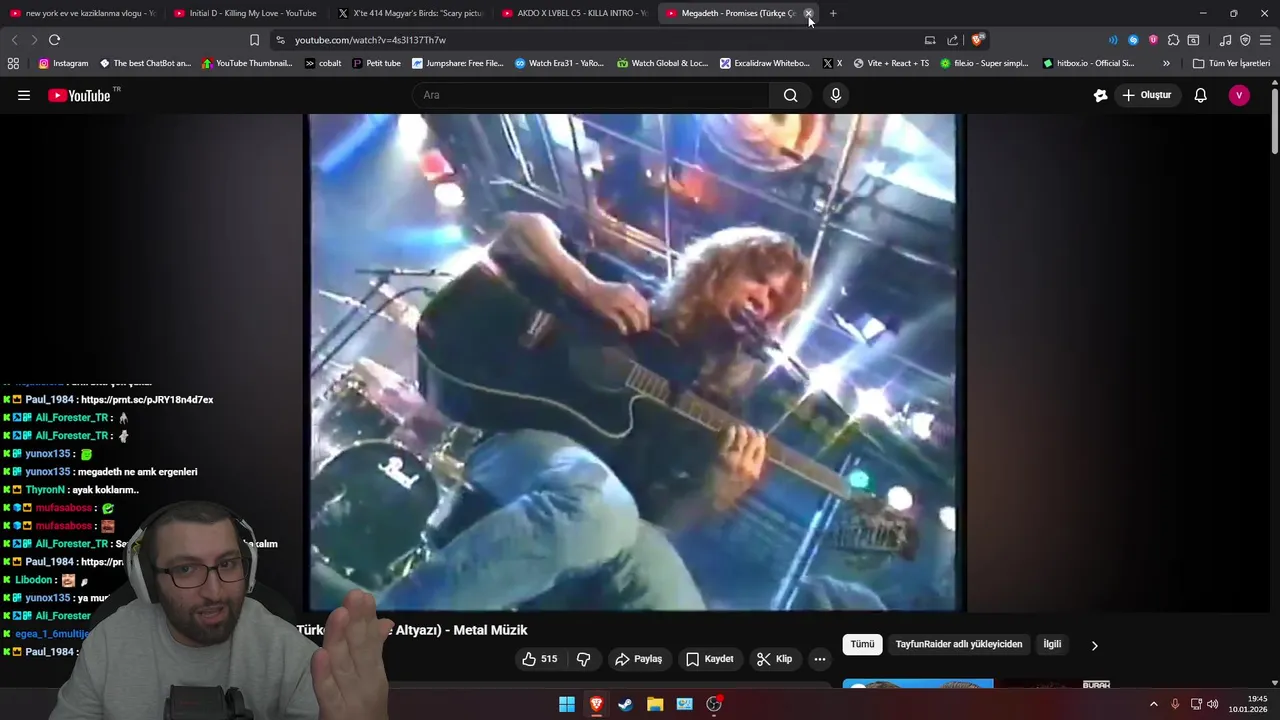Like the video showing 515 likes
The width and height of the screenshot is (1280, 720).
tap(540, 659)
